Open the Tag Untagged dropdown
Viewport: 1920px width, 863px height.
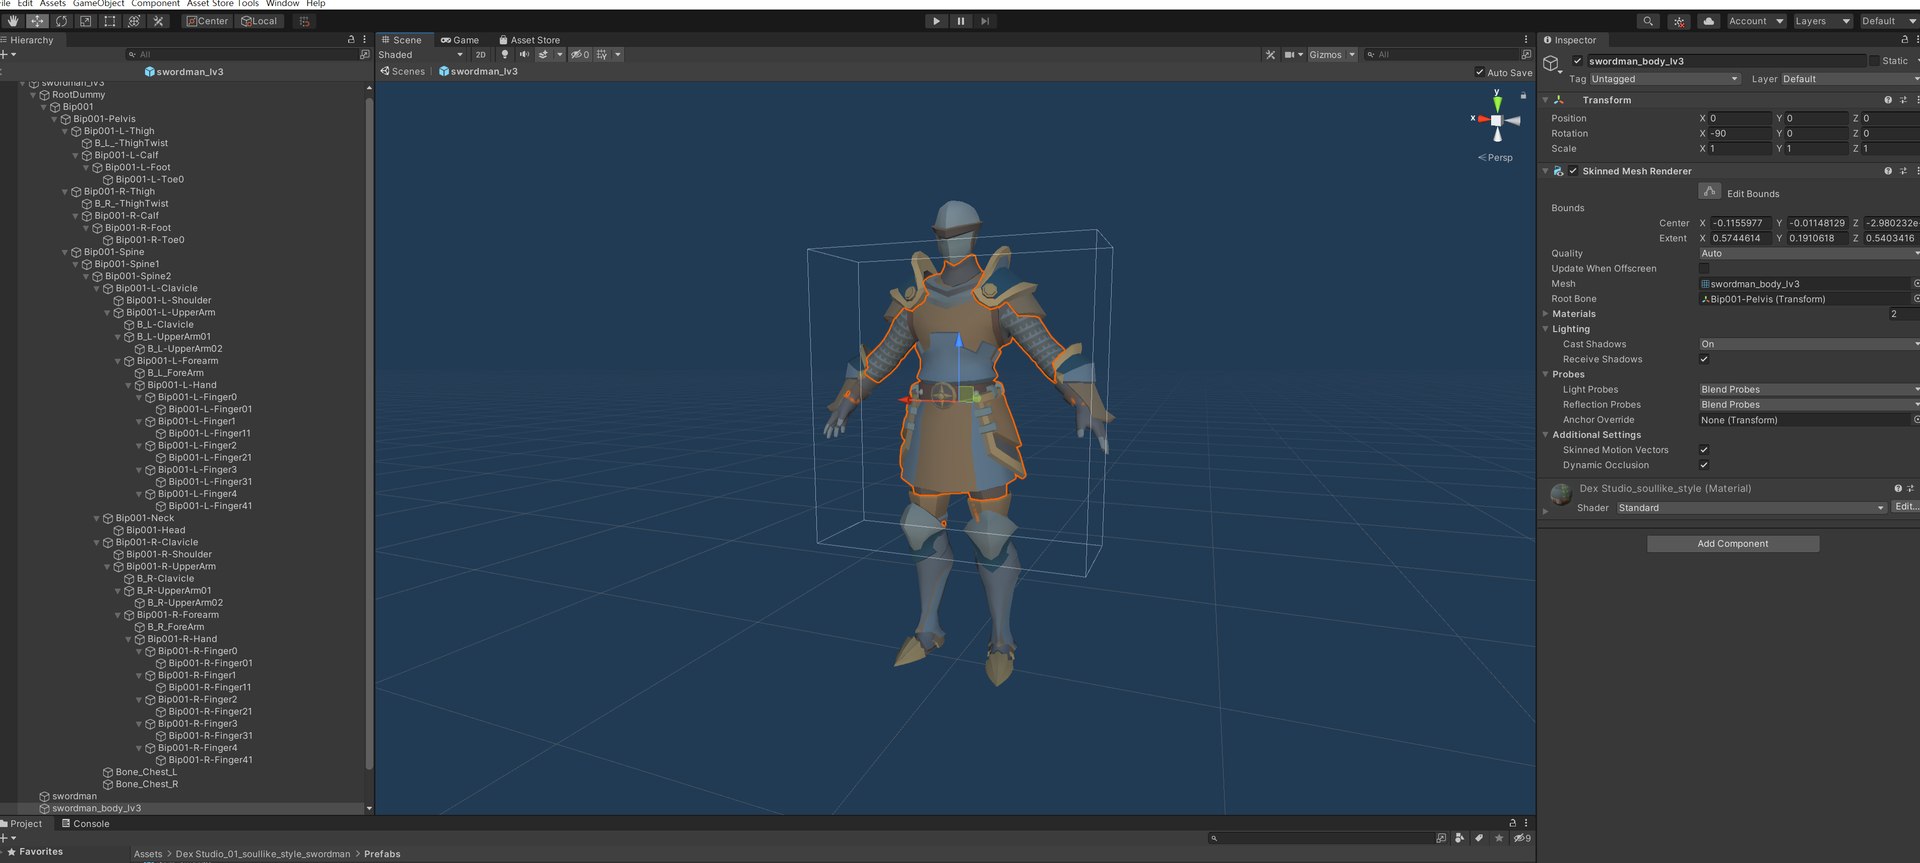coord(1665,79)
